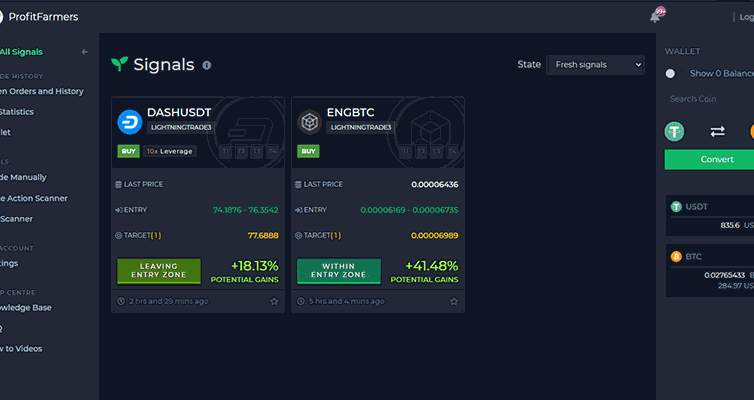Favorite the ENGBTC signal with star
The width and height of the screenshot is (754, 400).
click(454, 301)
